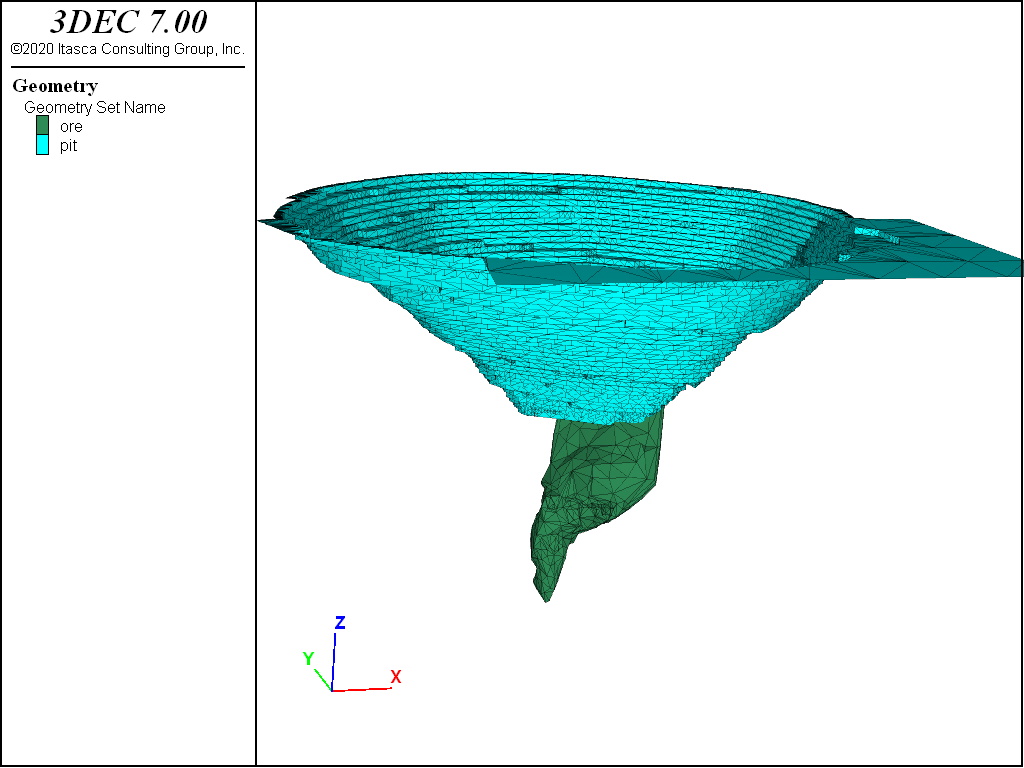Select the 'pit' legend label

(x=68, y=146)
